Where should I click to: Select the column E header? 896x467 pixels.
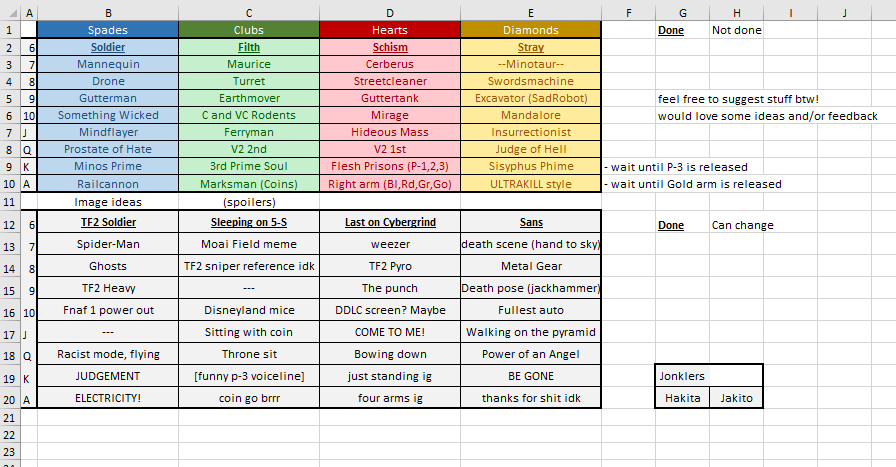(x=530, y=12)
